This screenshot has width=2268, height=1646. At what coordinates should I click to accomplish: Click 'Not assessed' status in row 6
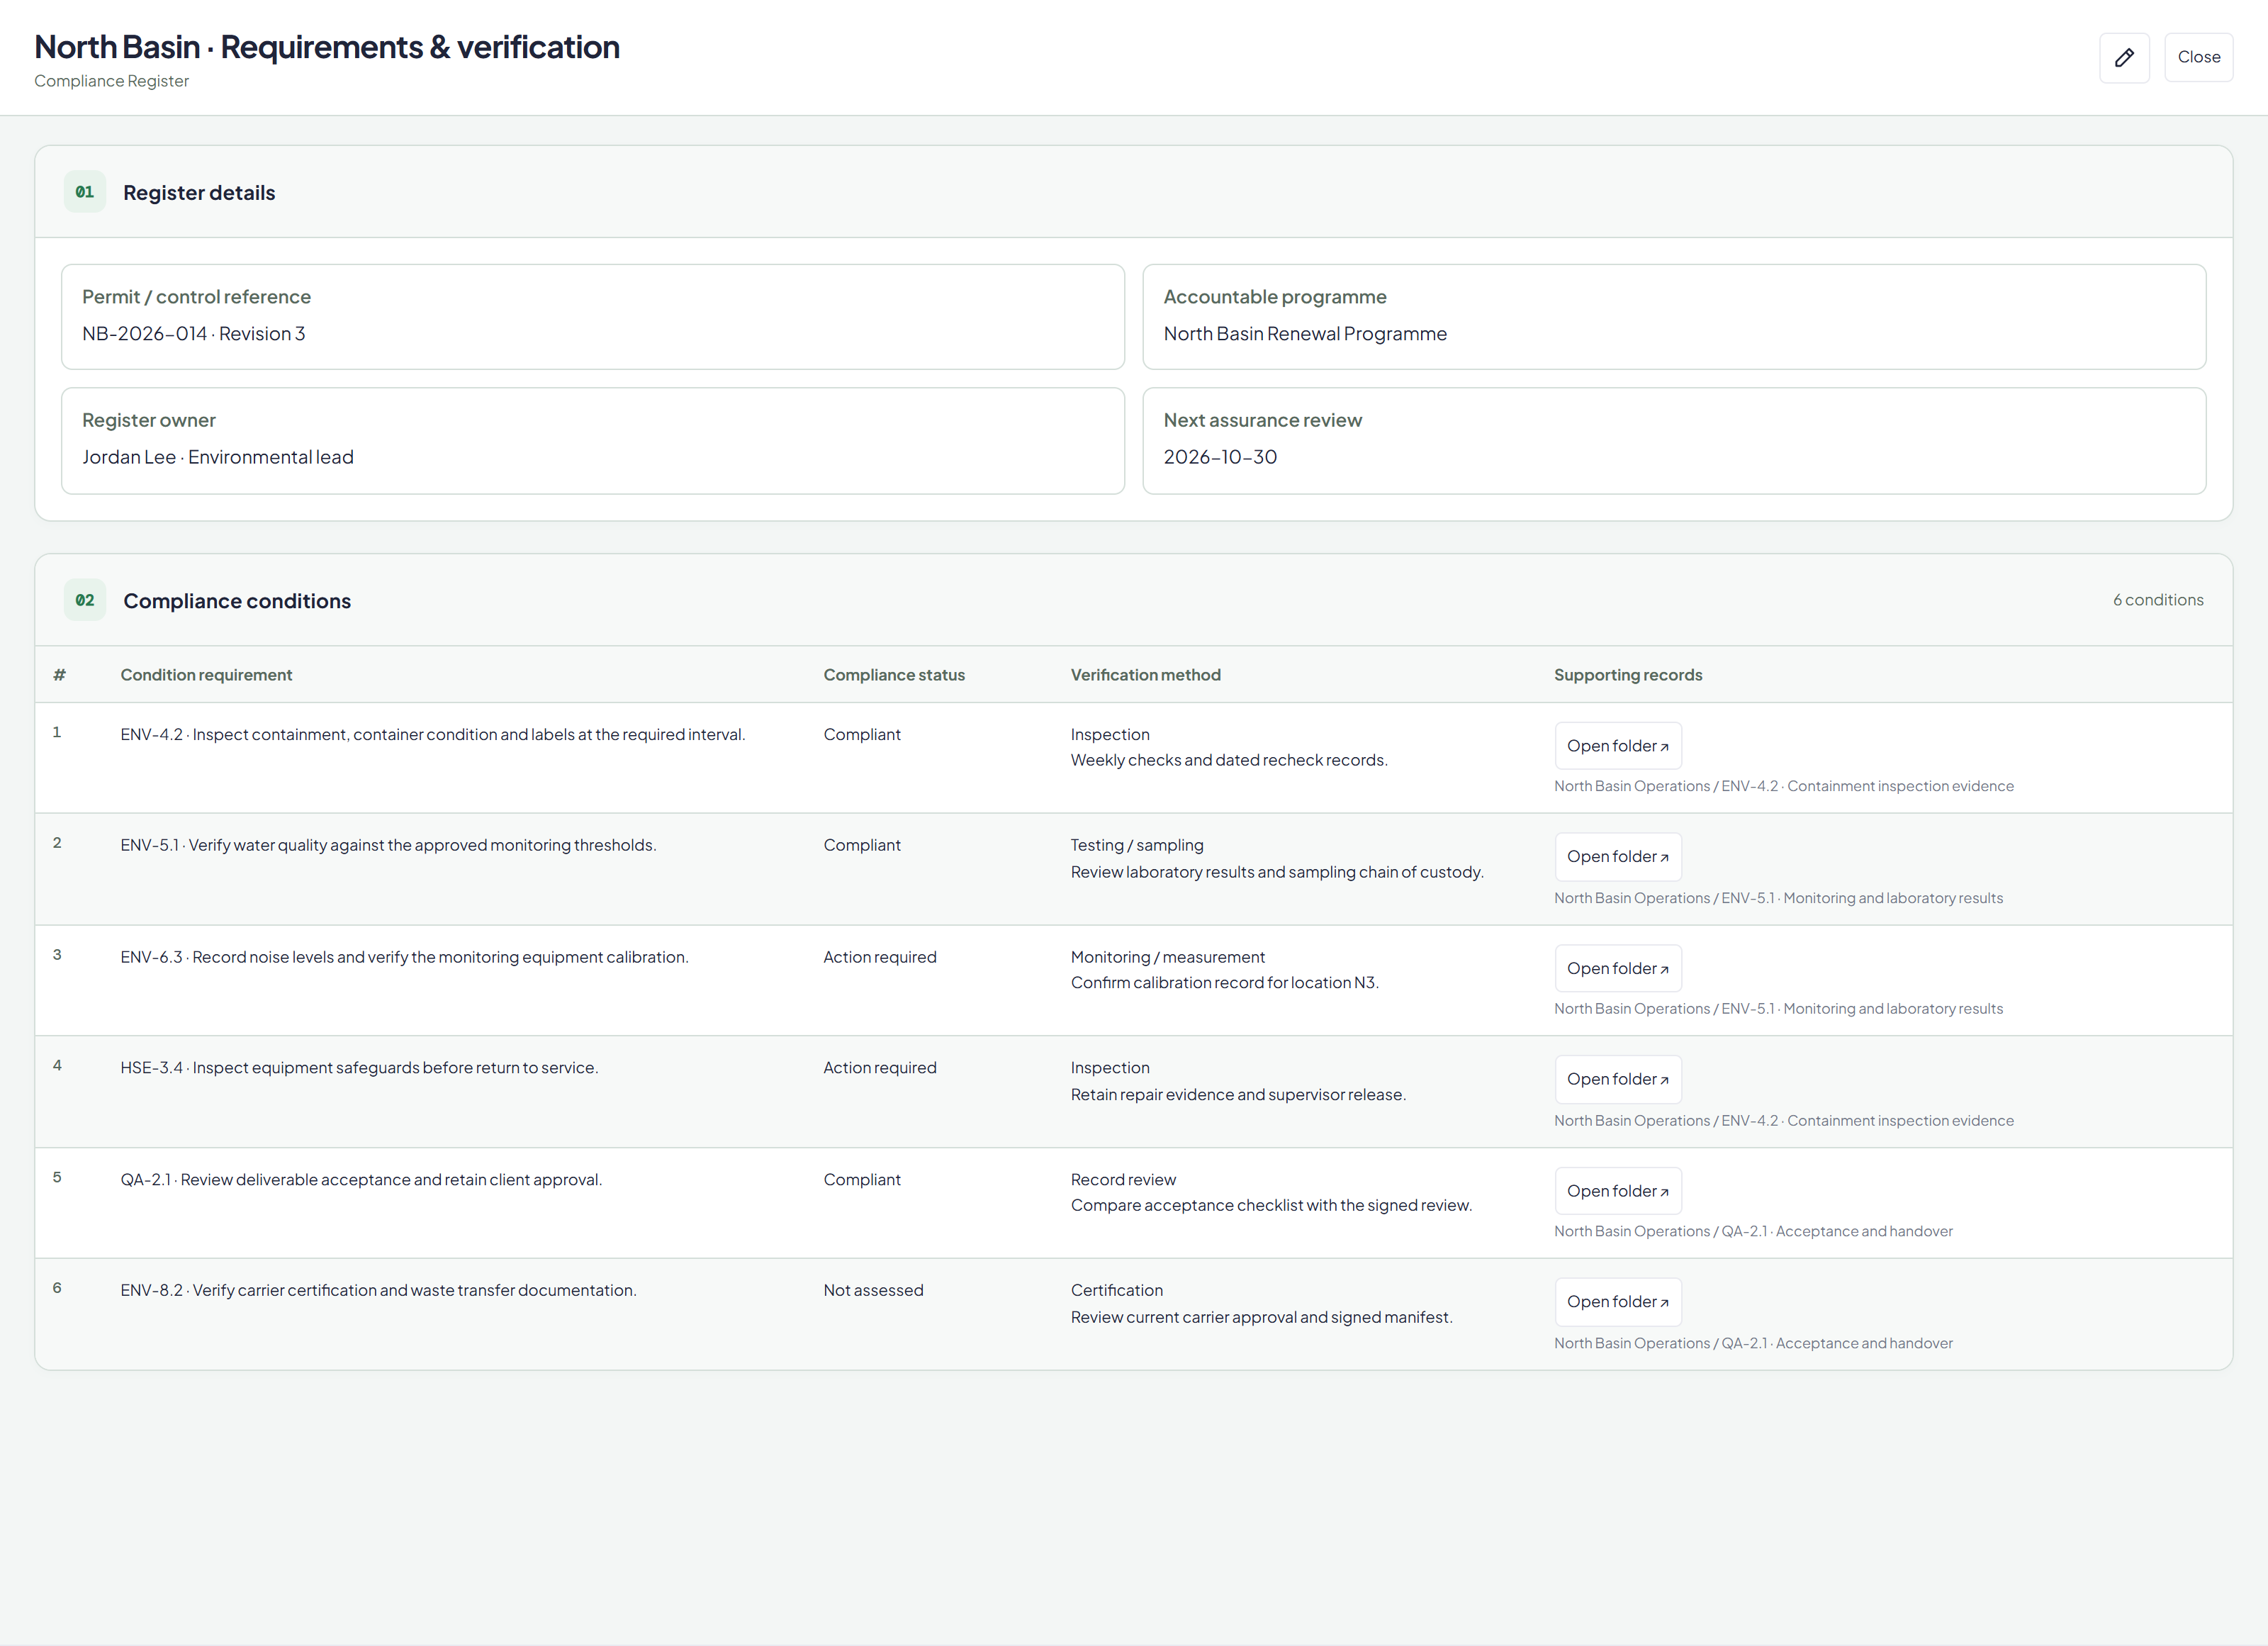(x=873, y=1291)
